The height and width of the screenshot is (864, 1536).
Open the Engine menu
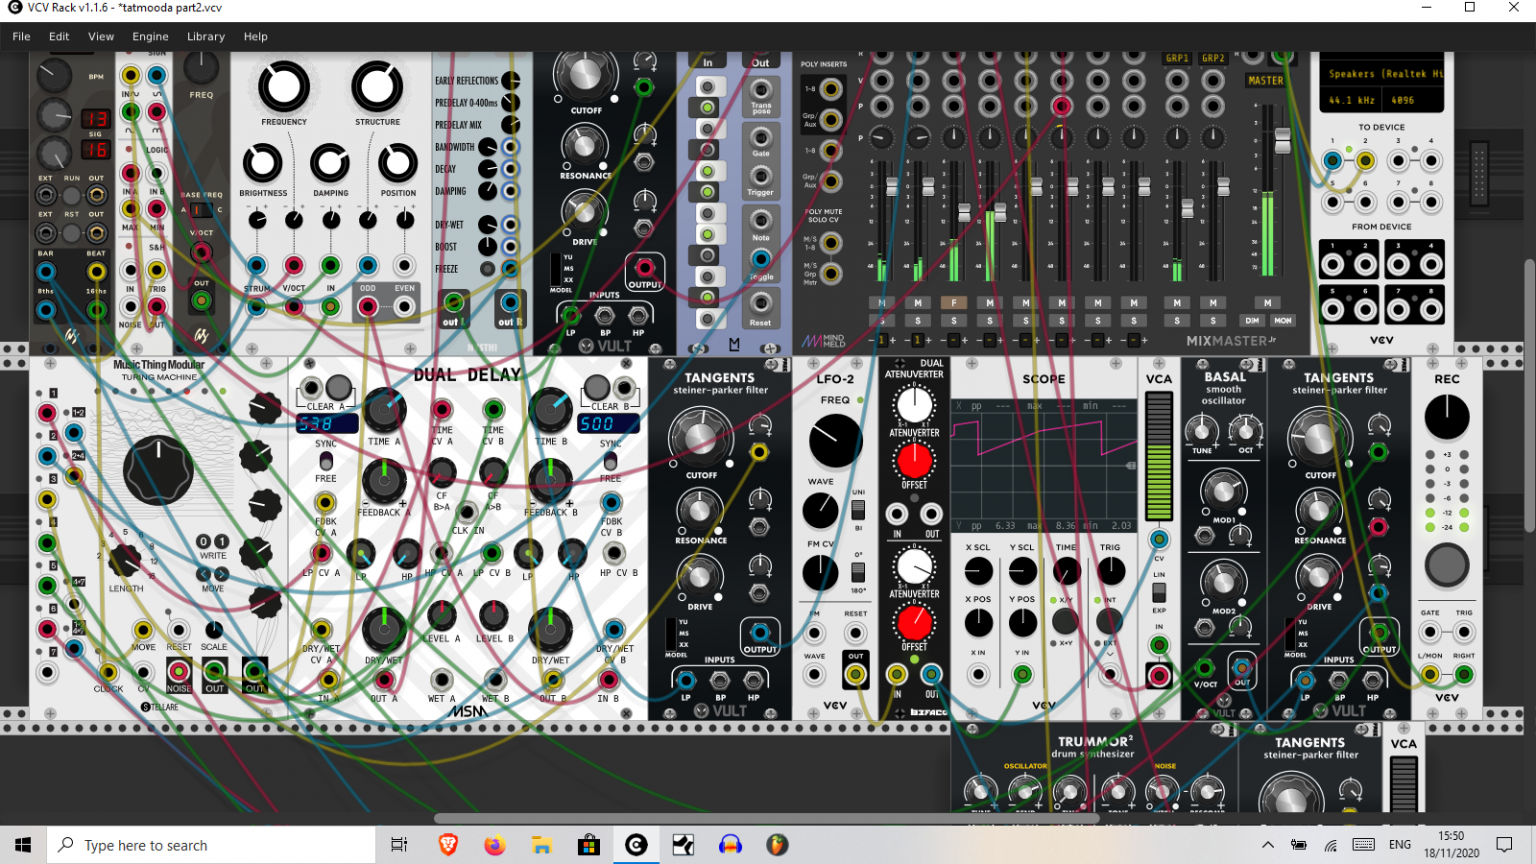point(150,36)
